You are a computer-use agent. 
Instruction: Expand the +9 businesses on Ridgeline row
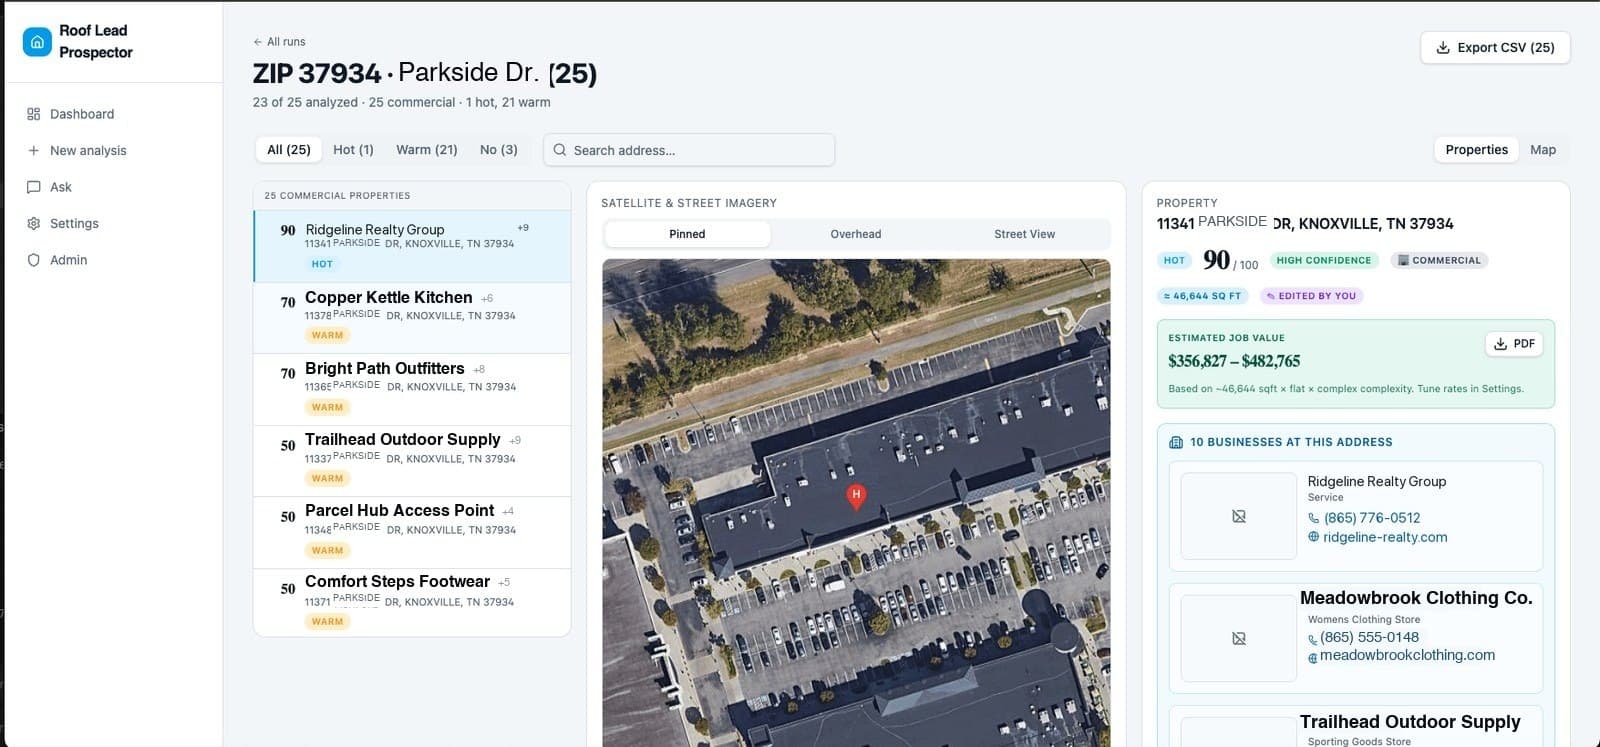point(523,228)
